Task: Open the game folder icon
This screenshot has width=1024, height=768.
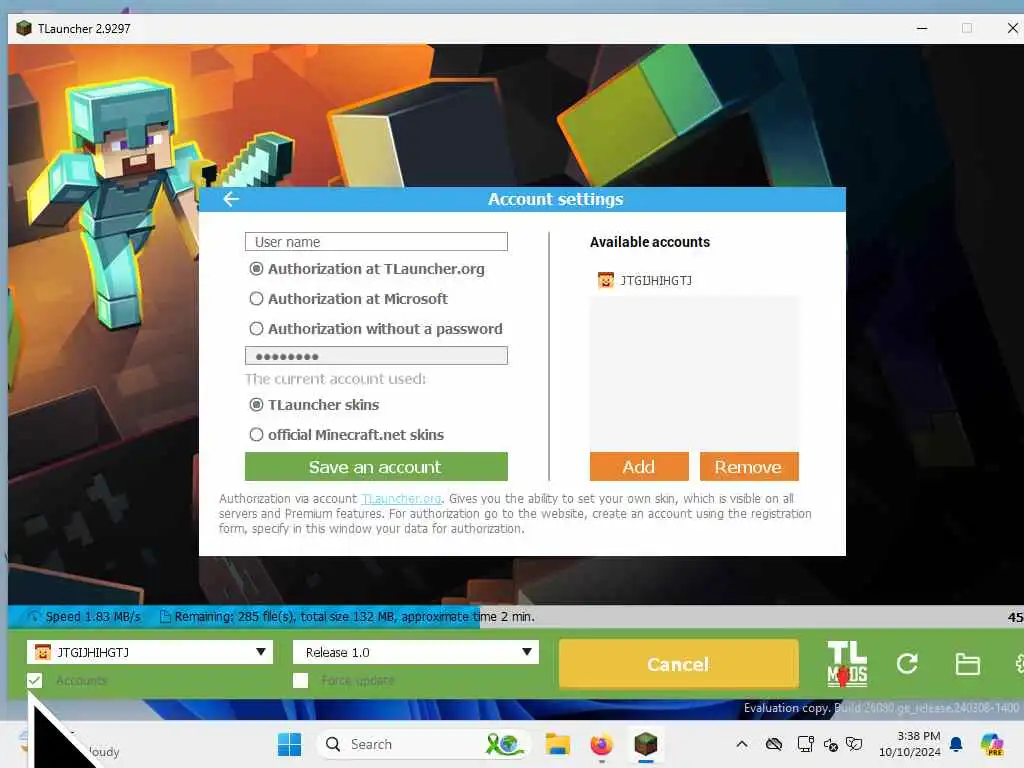Action: [x=967, y=664]
